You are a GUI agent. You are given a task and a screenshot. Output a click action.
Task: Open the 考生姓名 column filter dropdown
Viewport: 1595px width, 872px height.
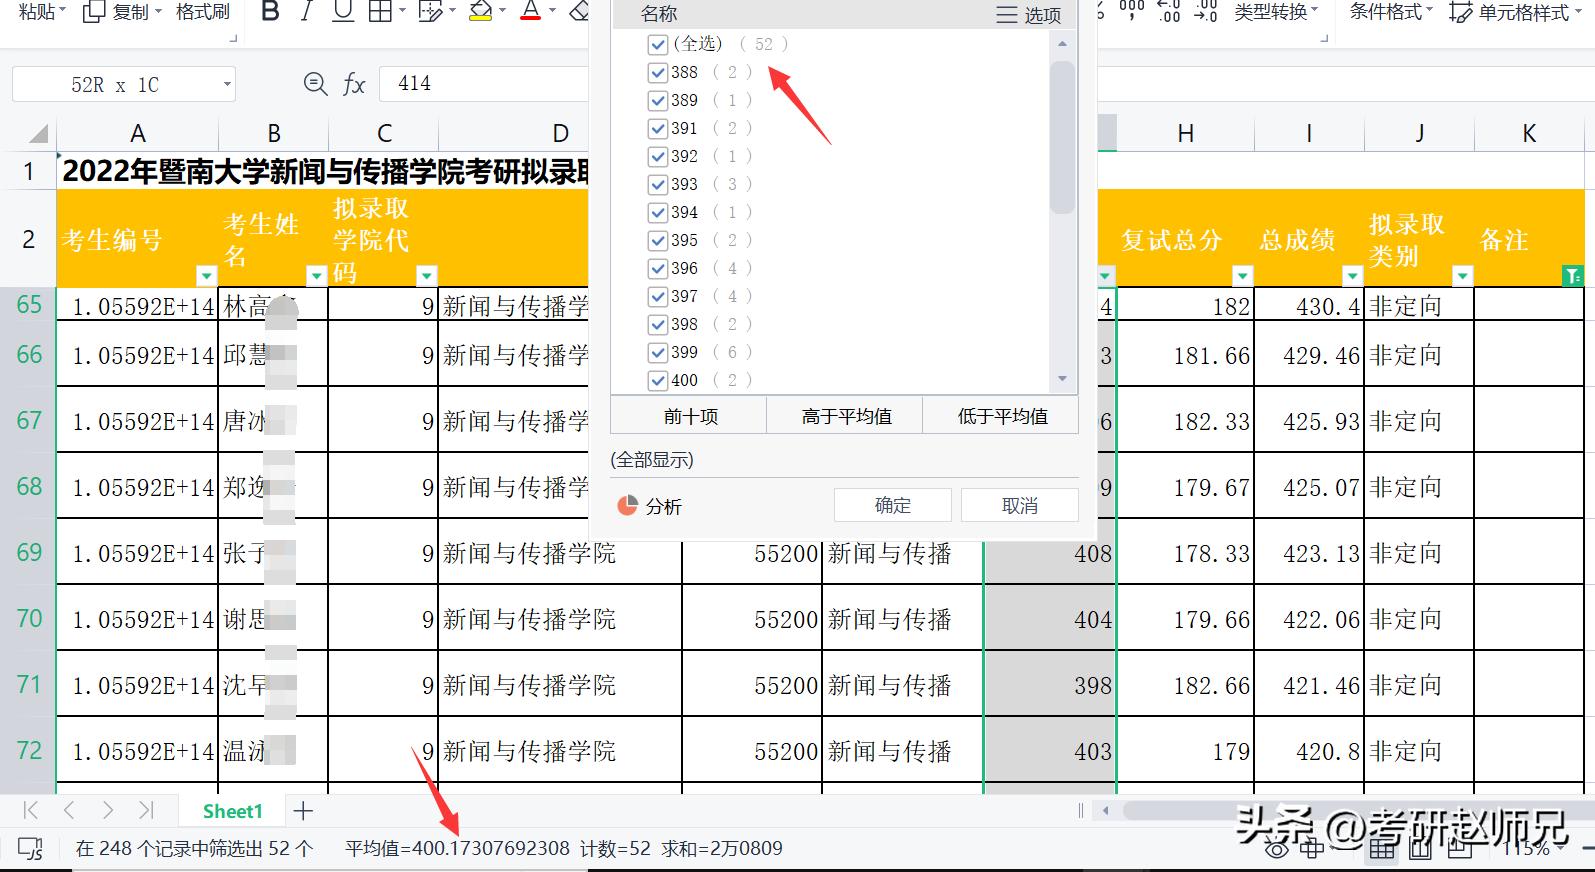(x=317, y=275)
